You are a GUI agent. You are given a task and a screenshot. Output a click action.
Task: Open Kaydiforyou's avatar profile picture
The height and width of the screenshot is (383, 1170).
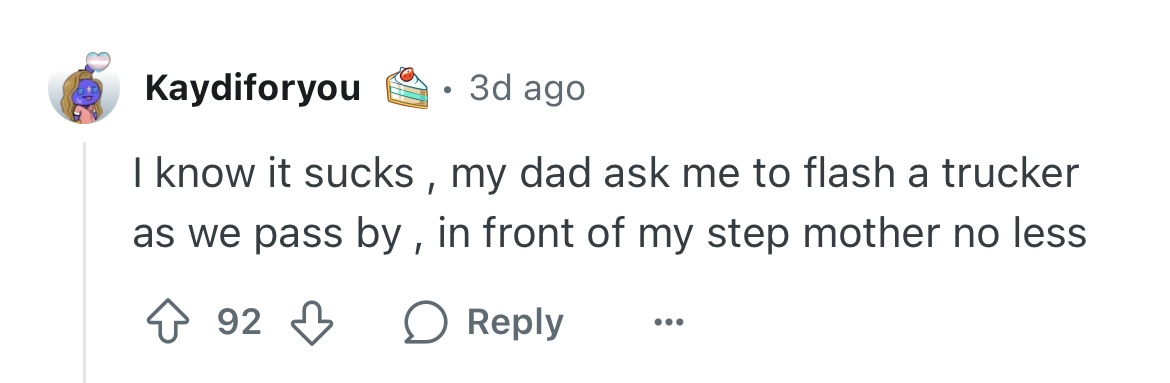(x=84, y=90)
